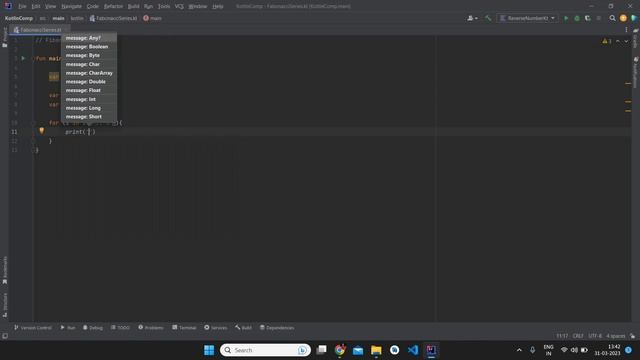640x360 pixels.
Task: Toggle tool window bars corner icon
Action: (4, 336)
